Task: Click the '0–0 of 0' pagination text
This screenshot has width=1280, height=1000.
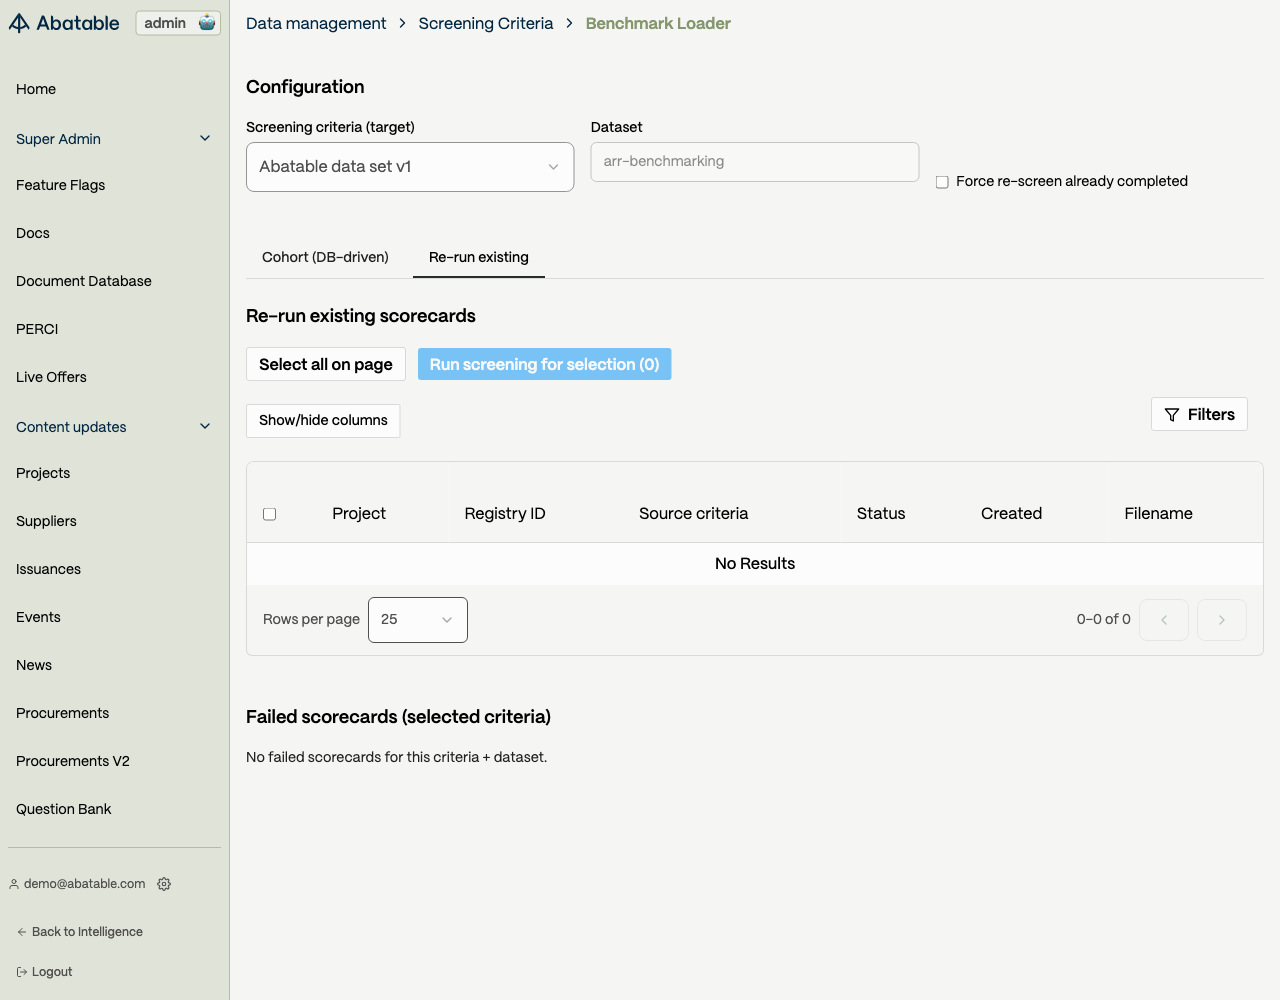Action: tap(1104, 620)
